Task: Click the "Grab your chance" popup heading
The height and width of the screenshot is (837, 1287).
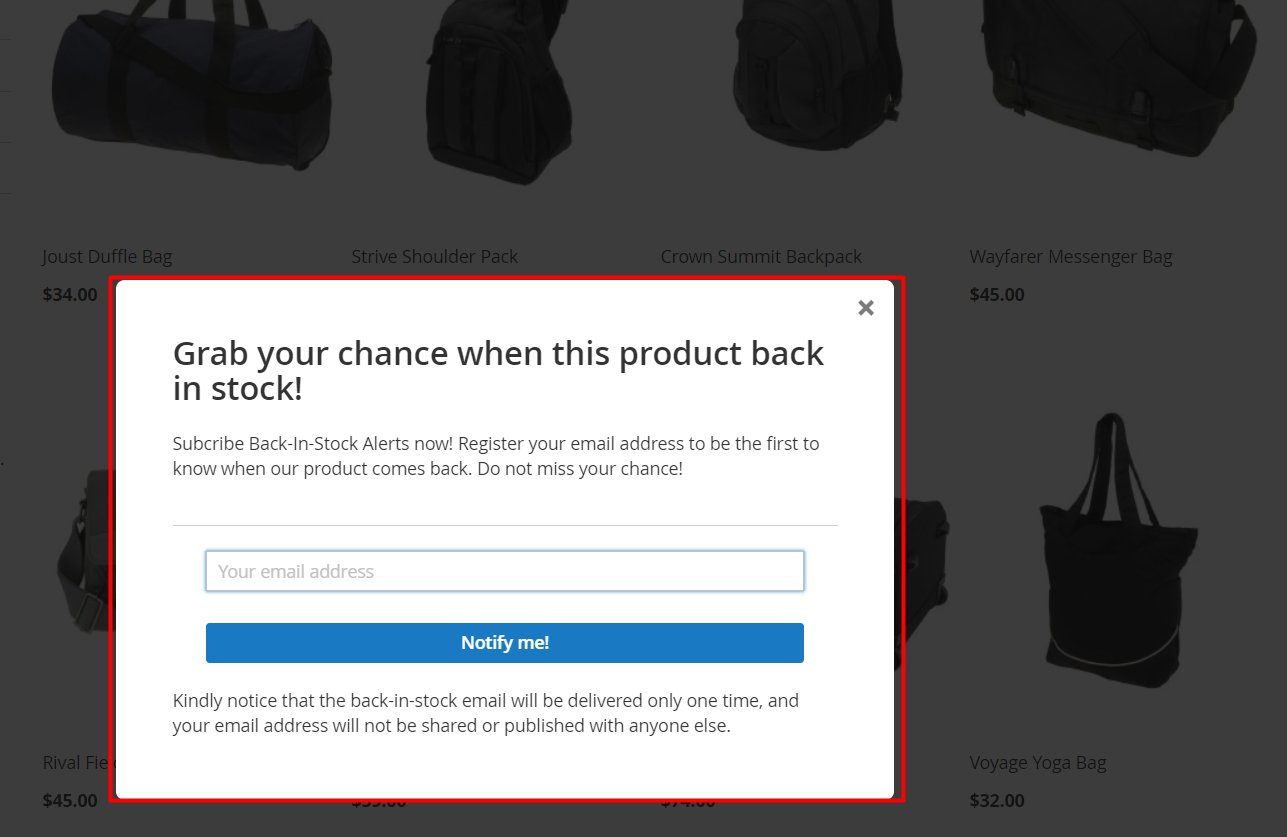Action: (498, 370)
